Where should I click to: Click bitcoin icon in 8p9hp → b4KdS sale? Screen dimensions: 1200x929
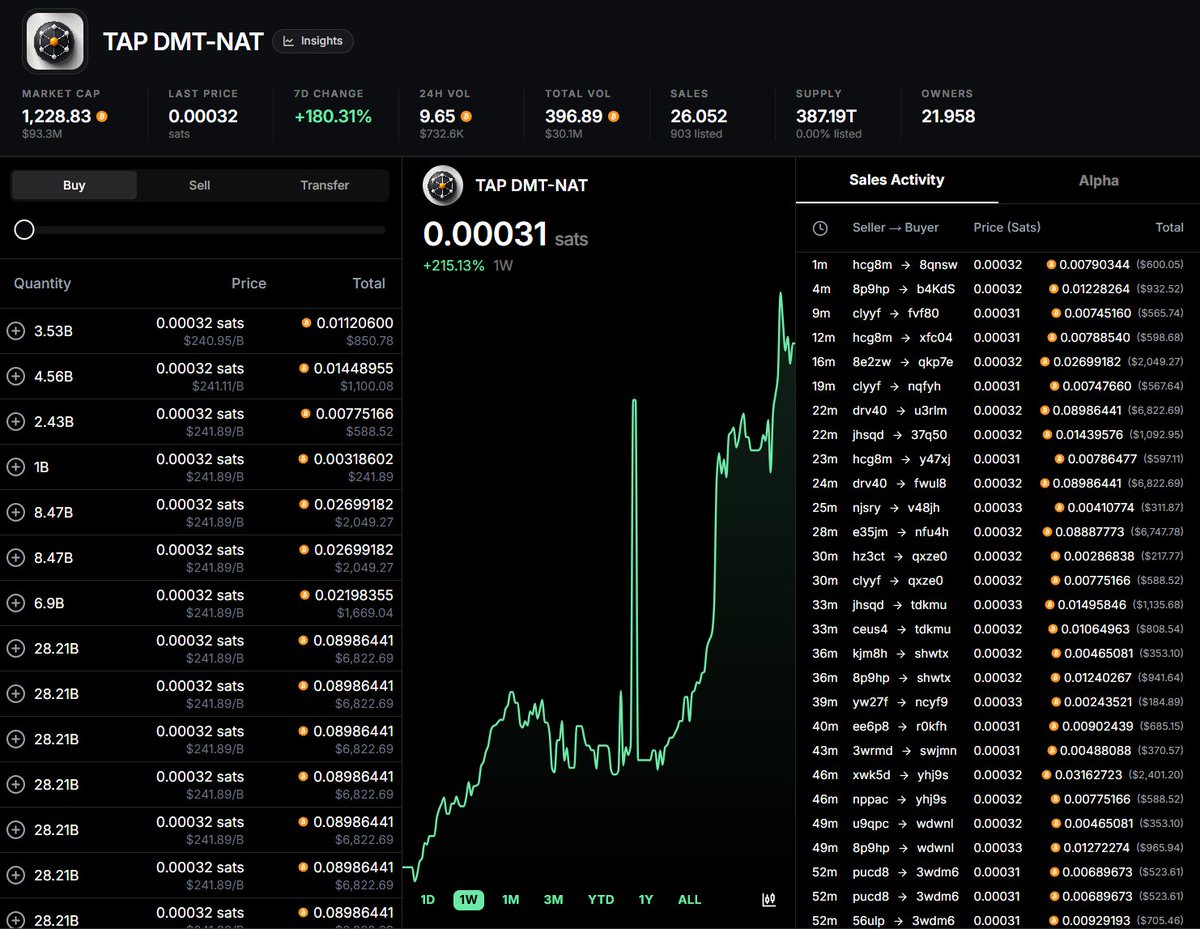[x=1053, y=289]
